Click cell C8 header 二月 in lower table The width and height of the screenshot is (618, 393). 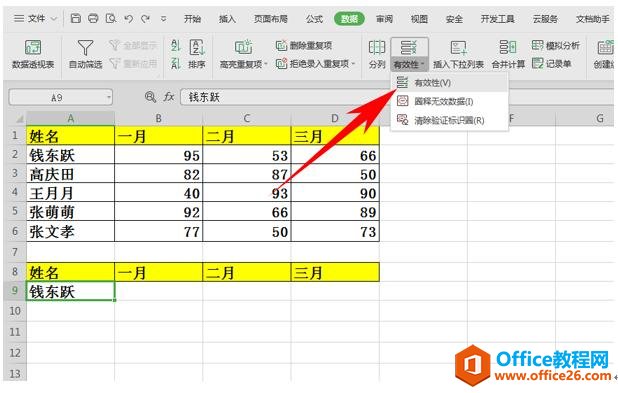[247, 272]
